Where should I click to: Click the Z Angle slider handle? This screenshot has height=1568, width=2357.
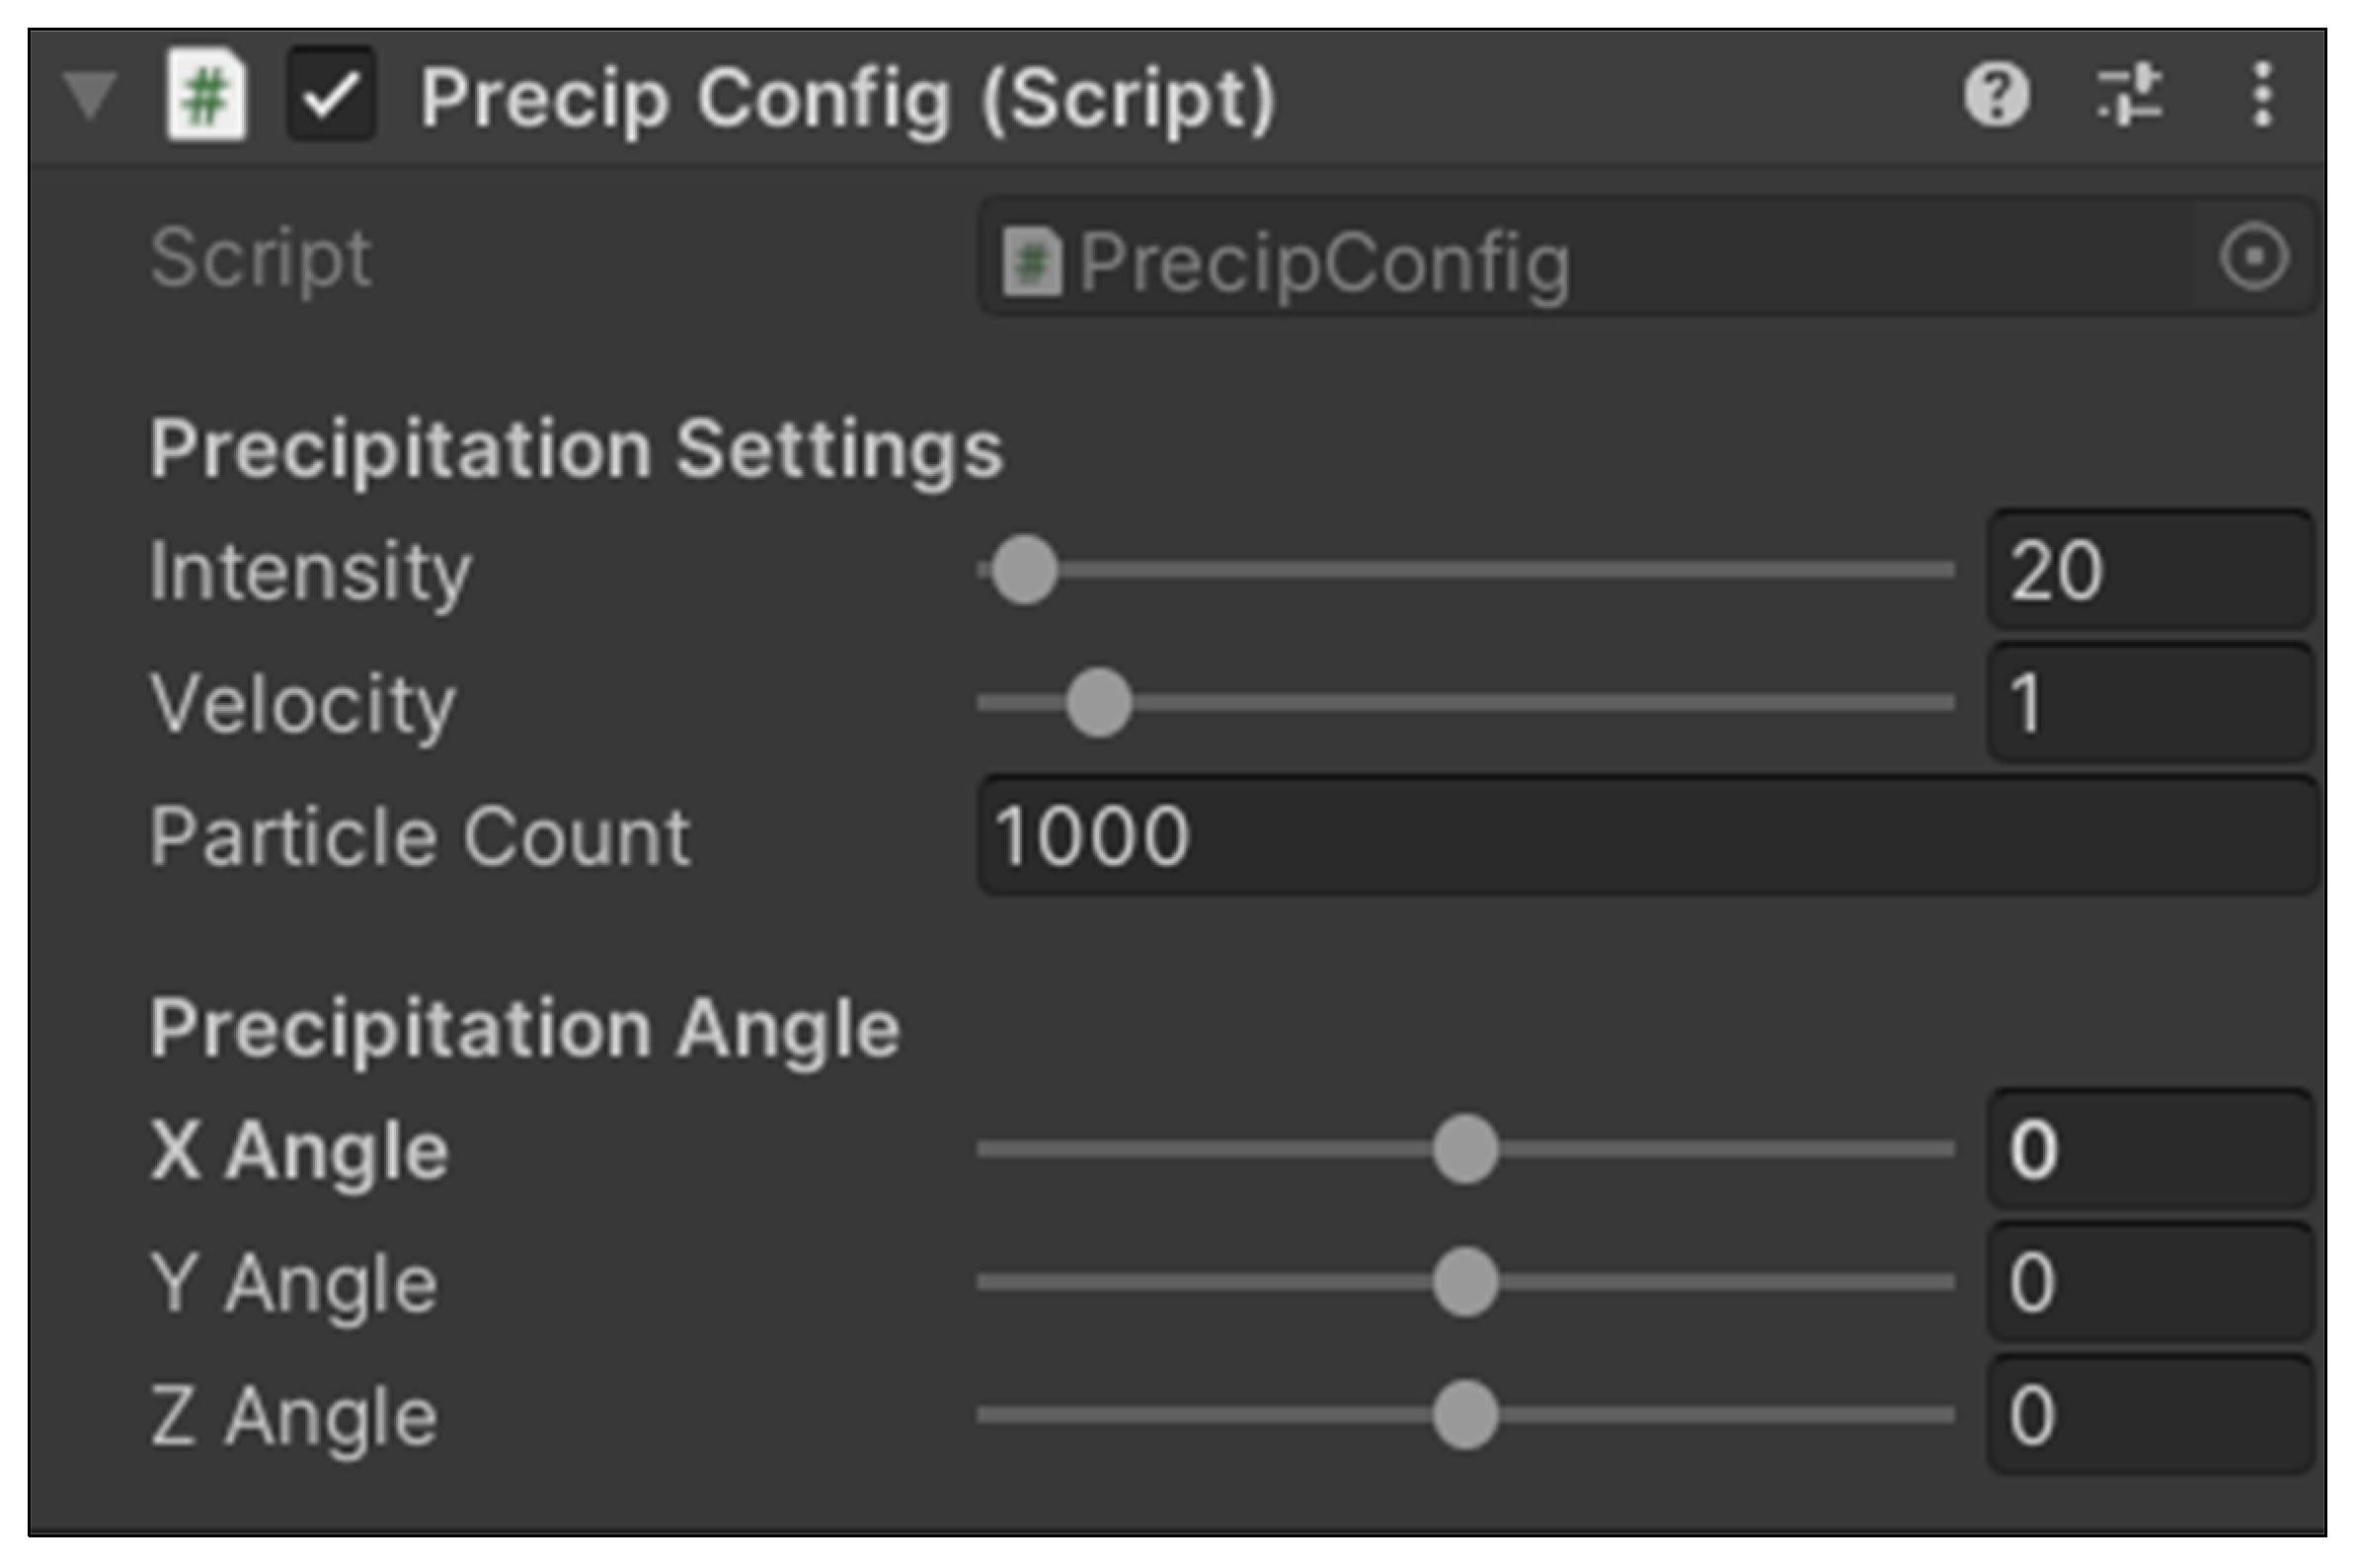pos(1465,1415)
